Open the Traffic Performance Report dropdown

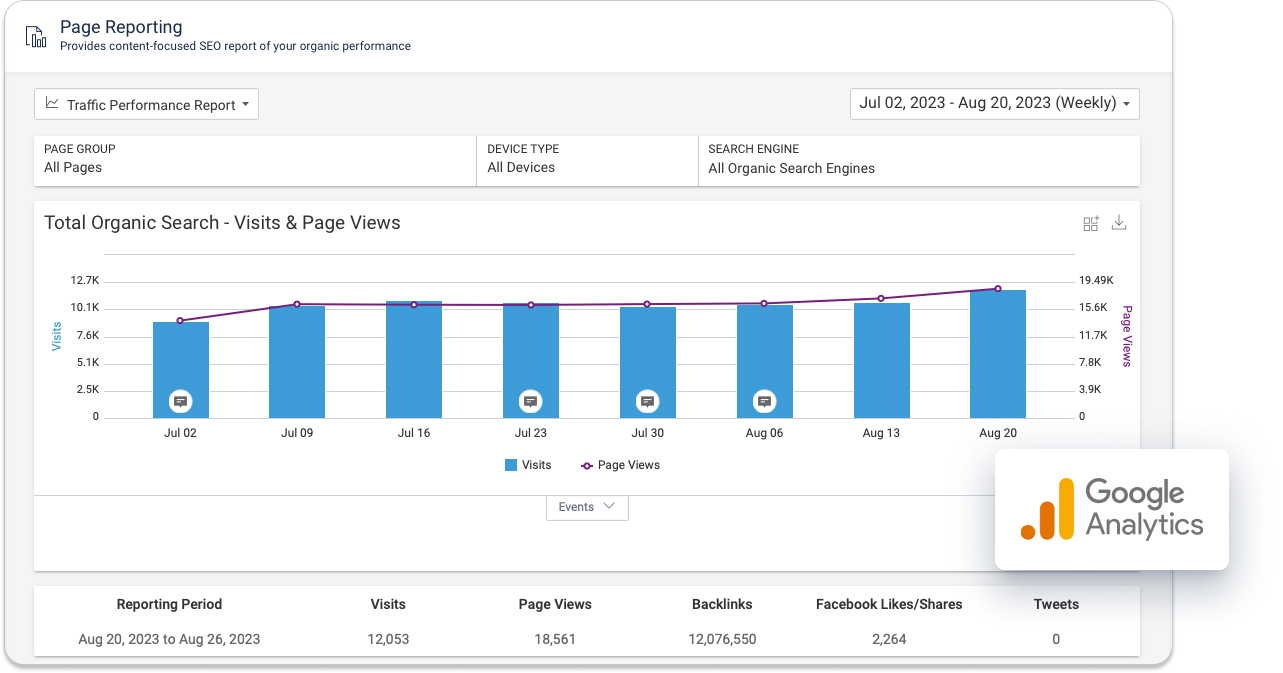[x=147, y=105]
